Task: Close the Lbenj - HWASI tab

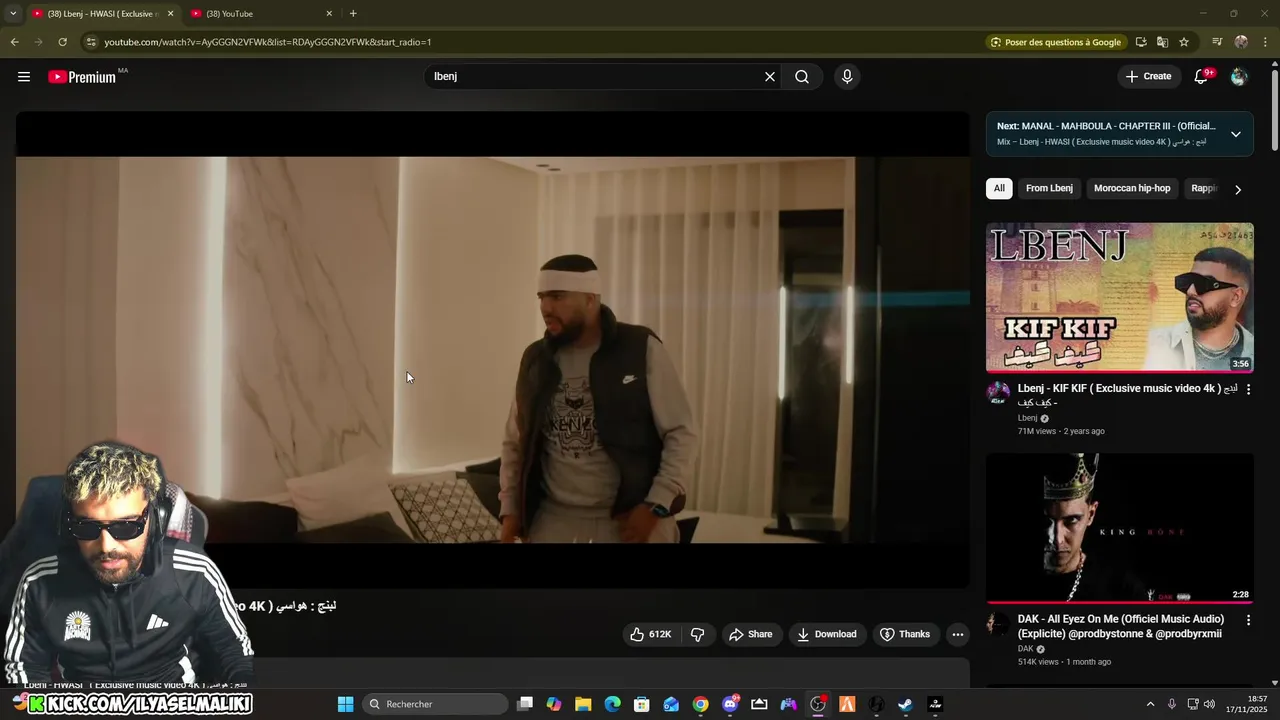Action: point(170,13)
